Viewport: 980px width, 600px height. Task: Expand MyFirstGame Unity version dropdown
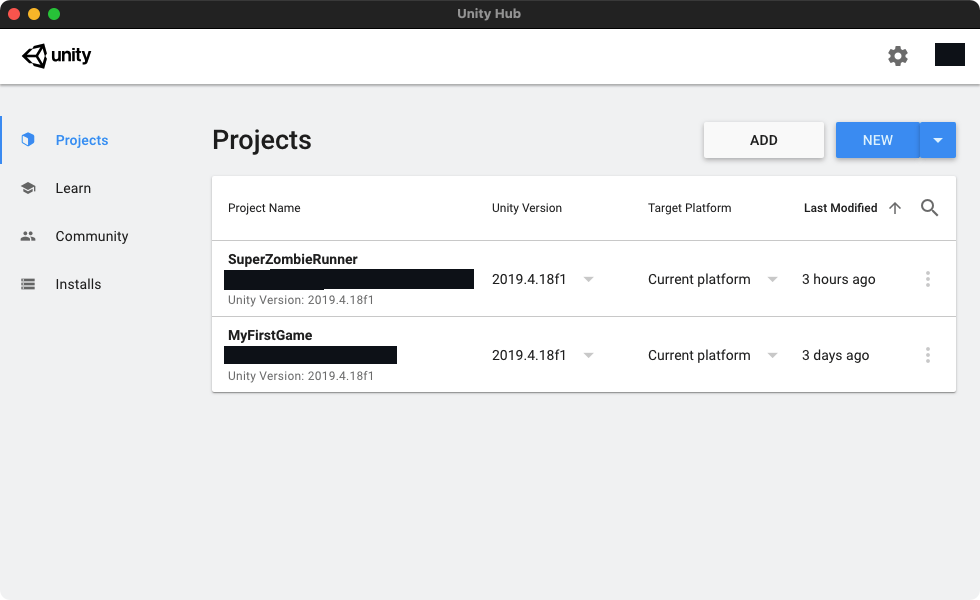[588, 356]
